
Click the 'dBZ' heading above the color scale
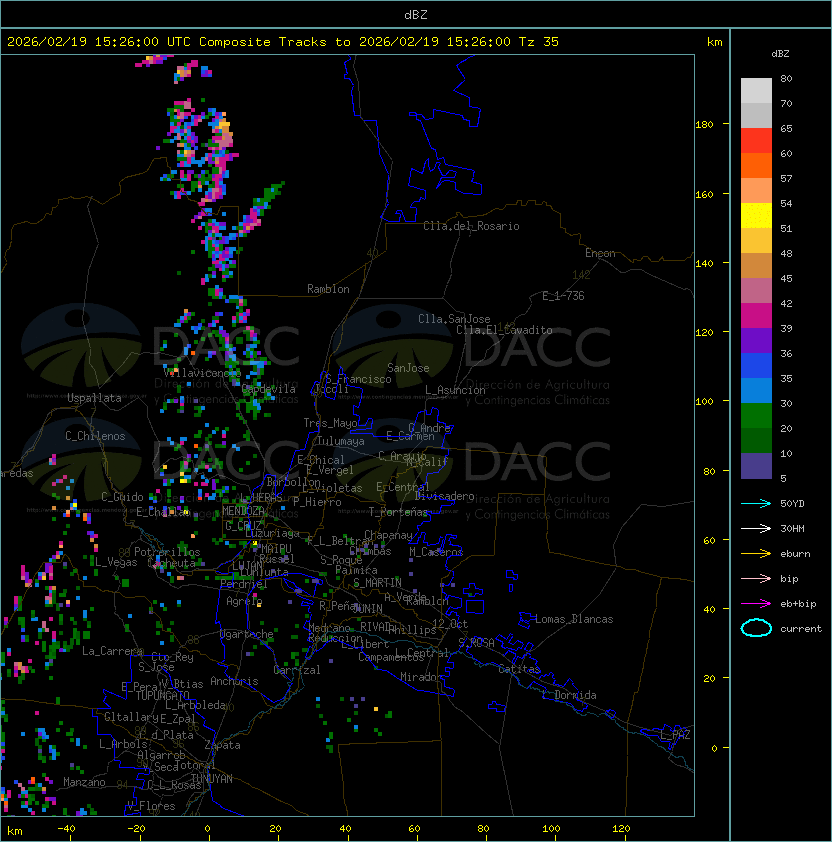click(780, 54)
